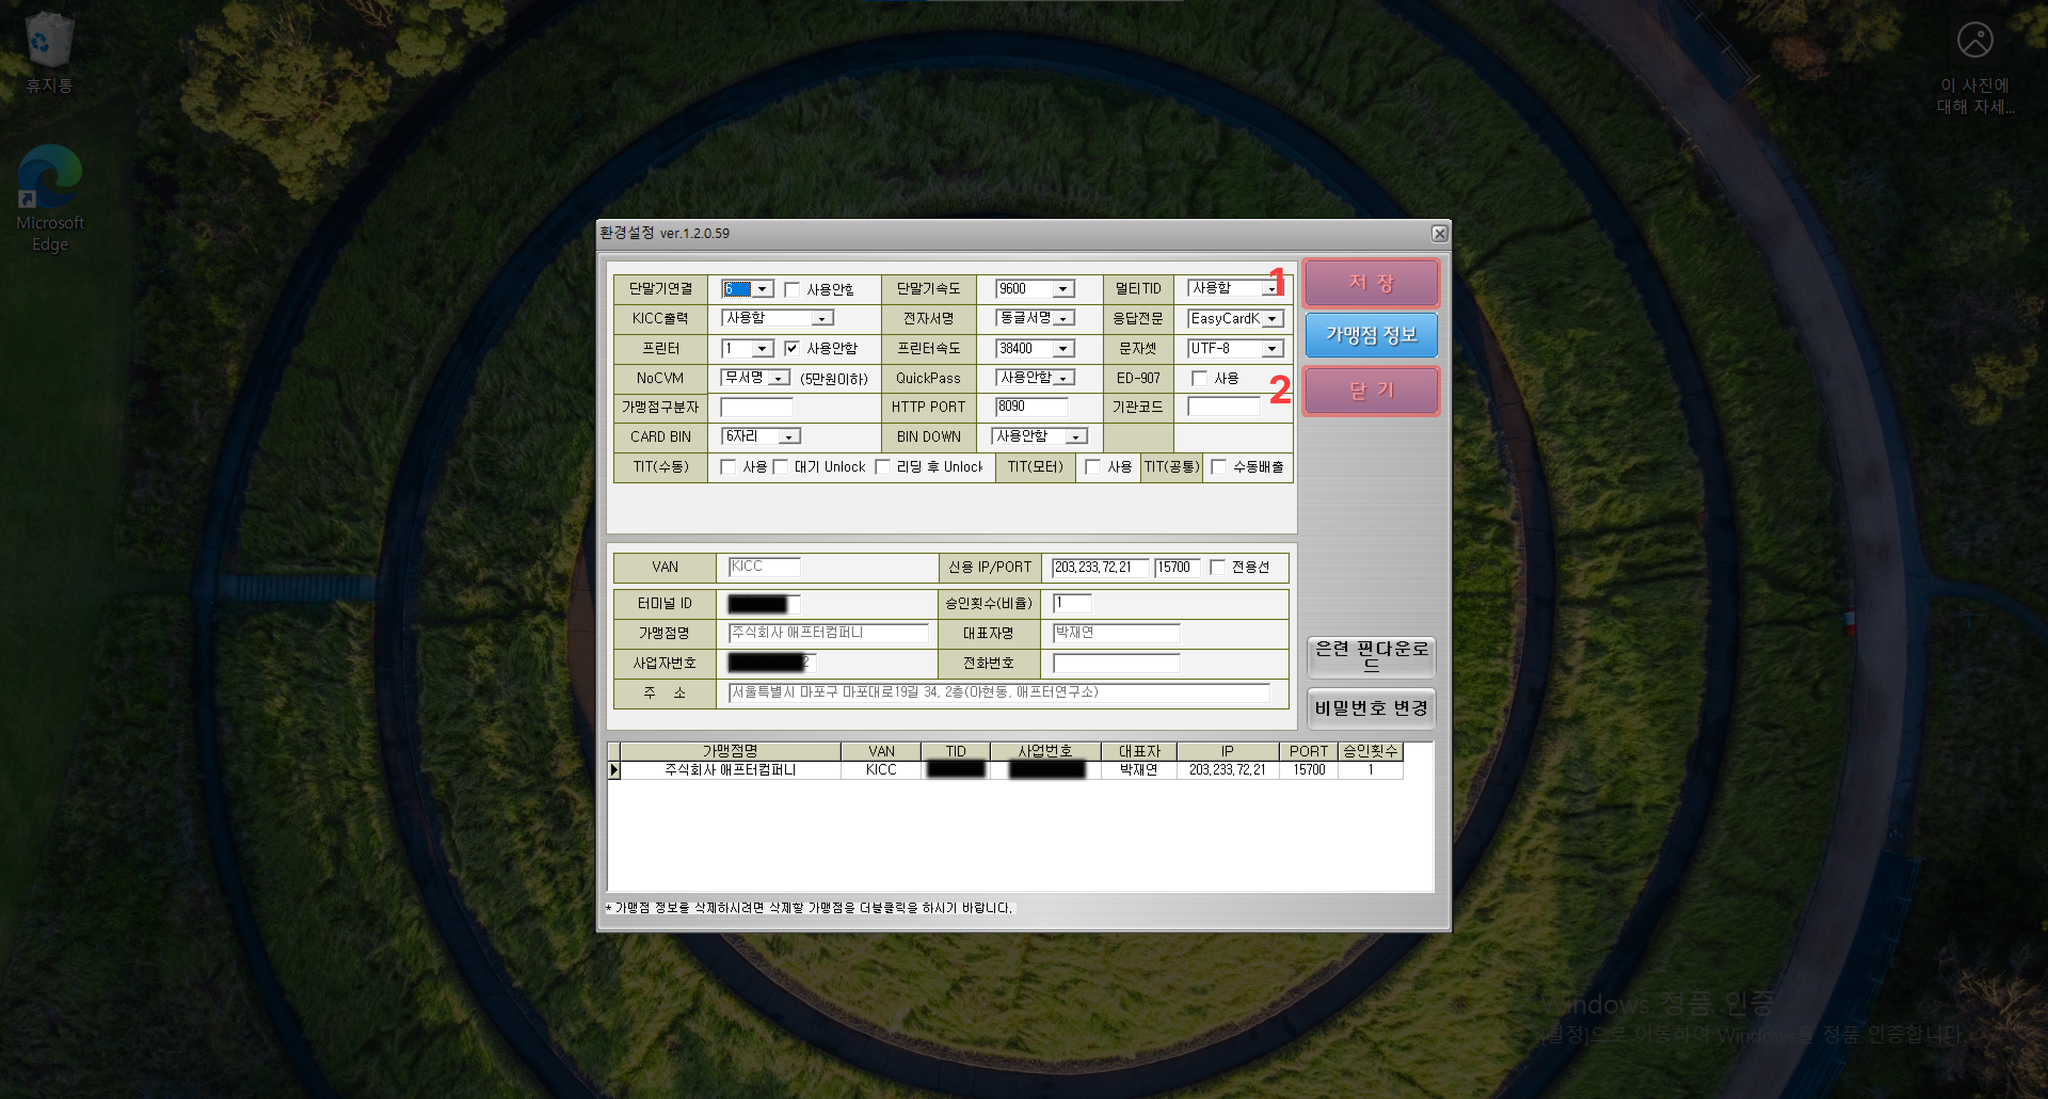The height and width of the screenshot is (1099, 2048).
Task: Enable the TIT(모터) 사용 checkbox
Action: (x=1093, y=467)
